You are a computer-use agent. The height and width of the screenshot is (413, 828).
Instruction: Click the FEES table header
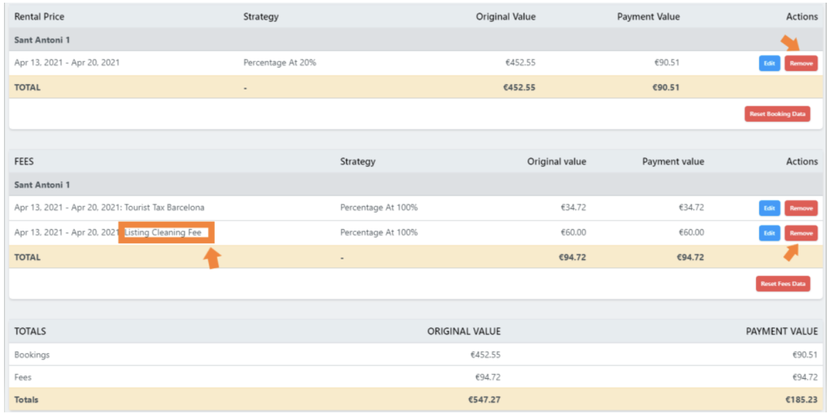[25, 161]
